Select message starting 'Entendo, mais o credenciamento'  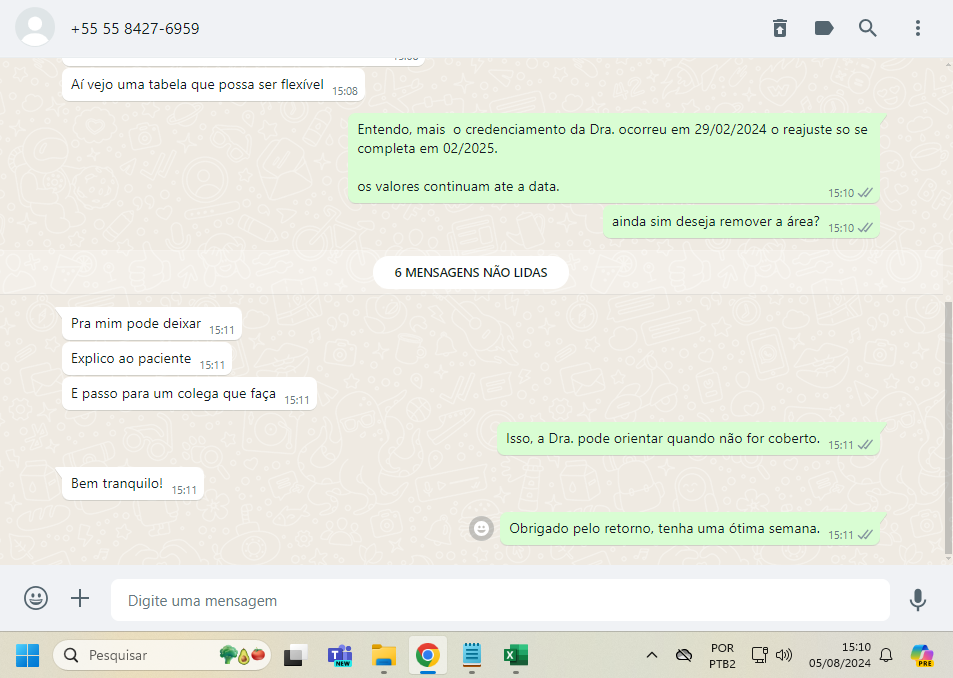pos(614,159)
